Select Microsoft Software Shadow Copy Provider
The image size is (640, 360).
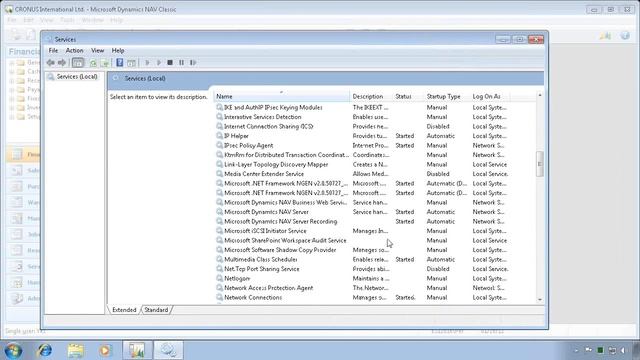[362, 250]
